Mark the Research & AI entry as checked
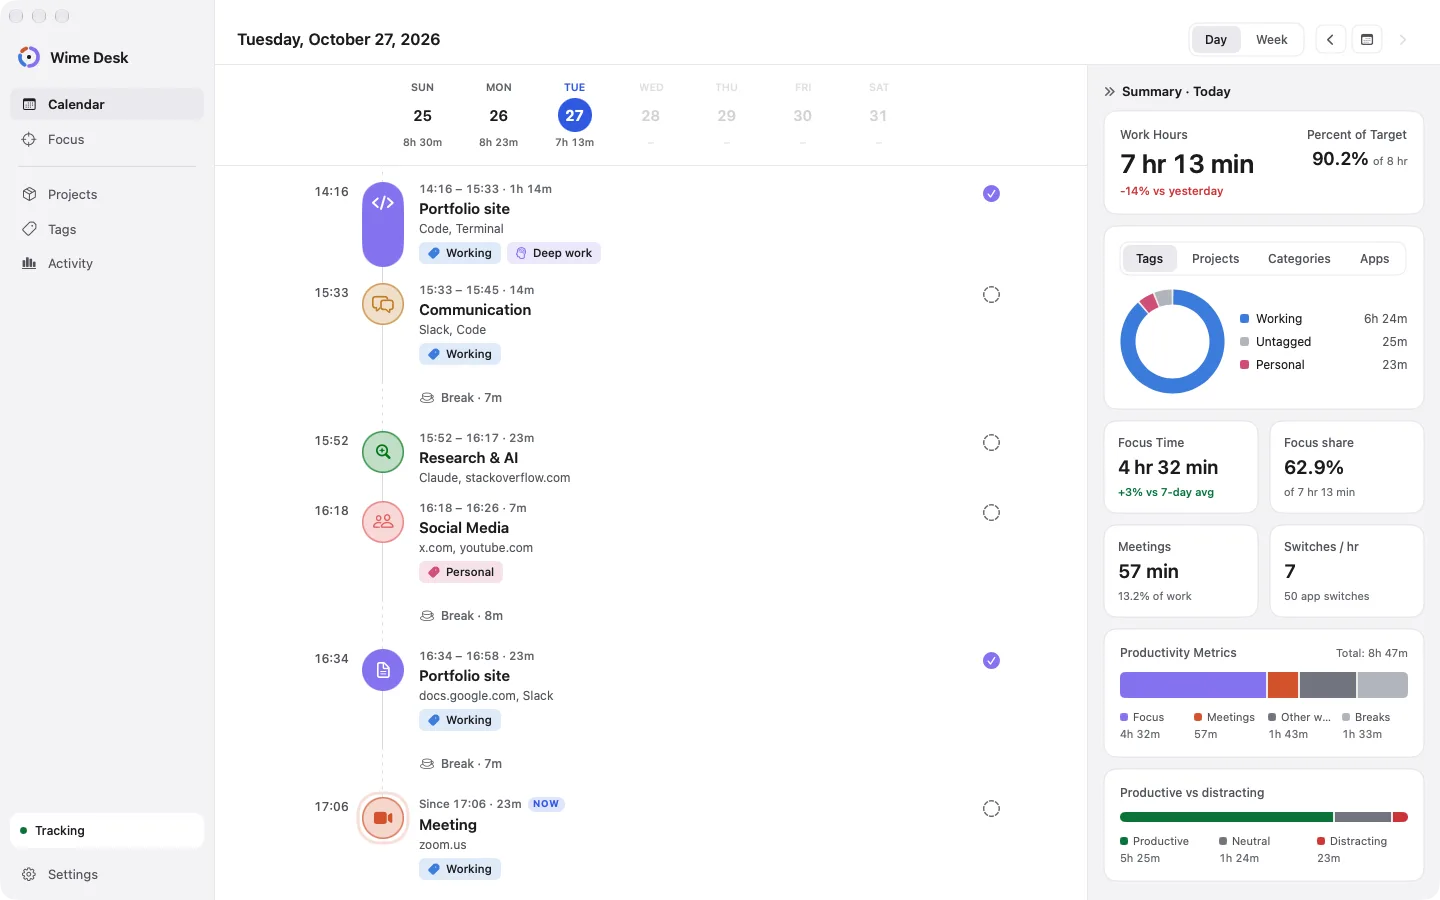The width and height of the screenshot is (1440, 900). [x=991, y=443]
